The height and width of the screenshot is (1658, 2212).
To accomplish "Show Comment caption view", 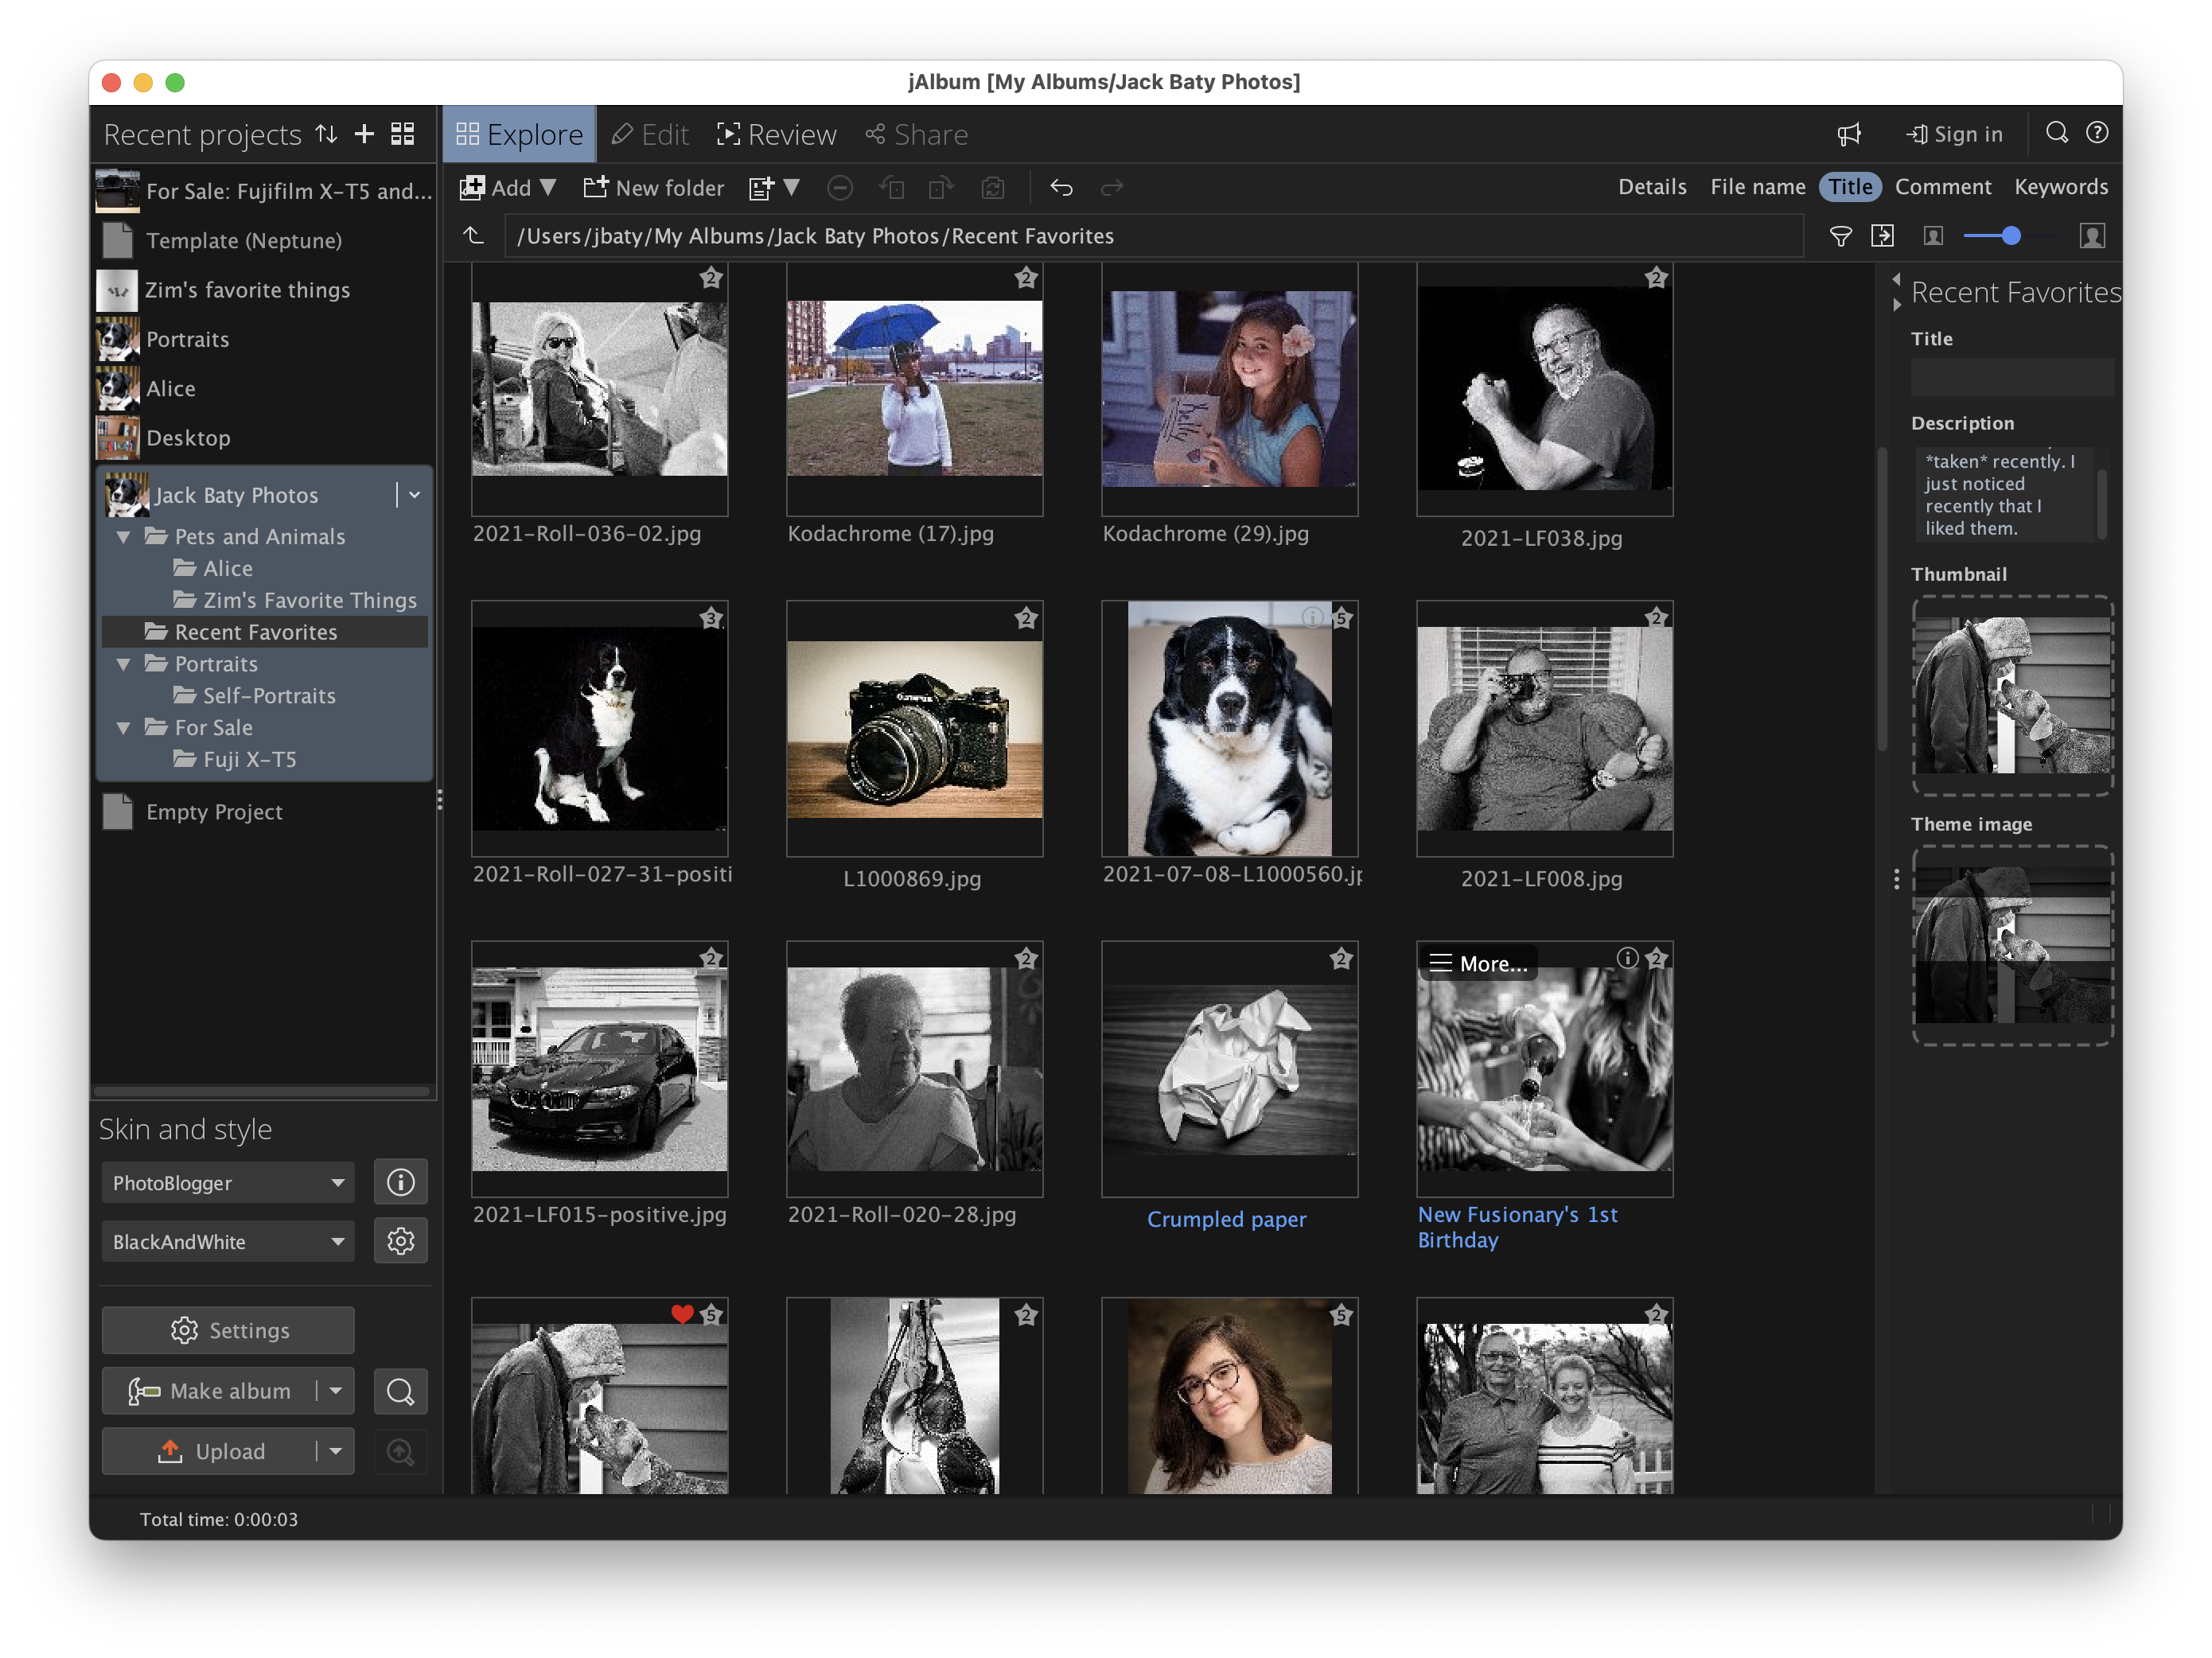I will pyautogui.click(x=1942, y=187).
